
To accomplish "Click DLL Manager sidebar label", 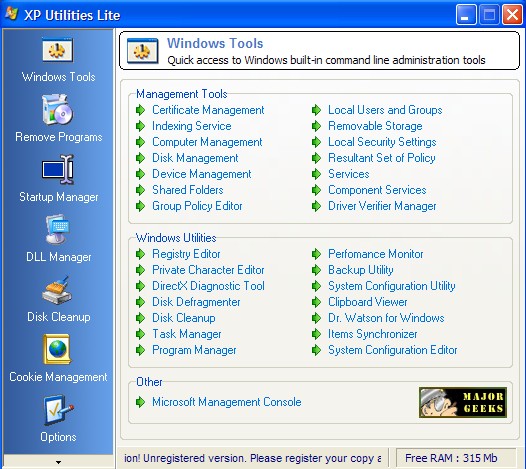I will coord(59,257).
